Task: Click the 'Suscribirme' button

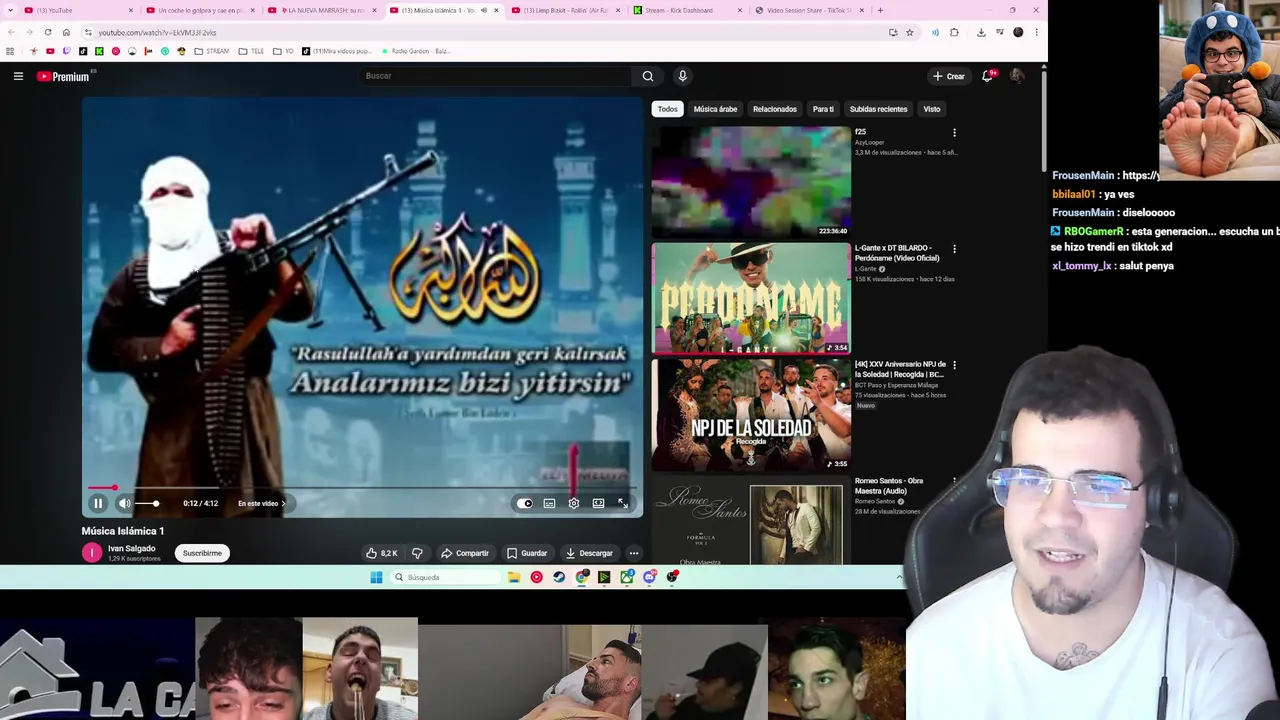Action: tap(202, 553)
